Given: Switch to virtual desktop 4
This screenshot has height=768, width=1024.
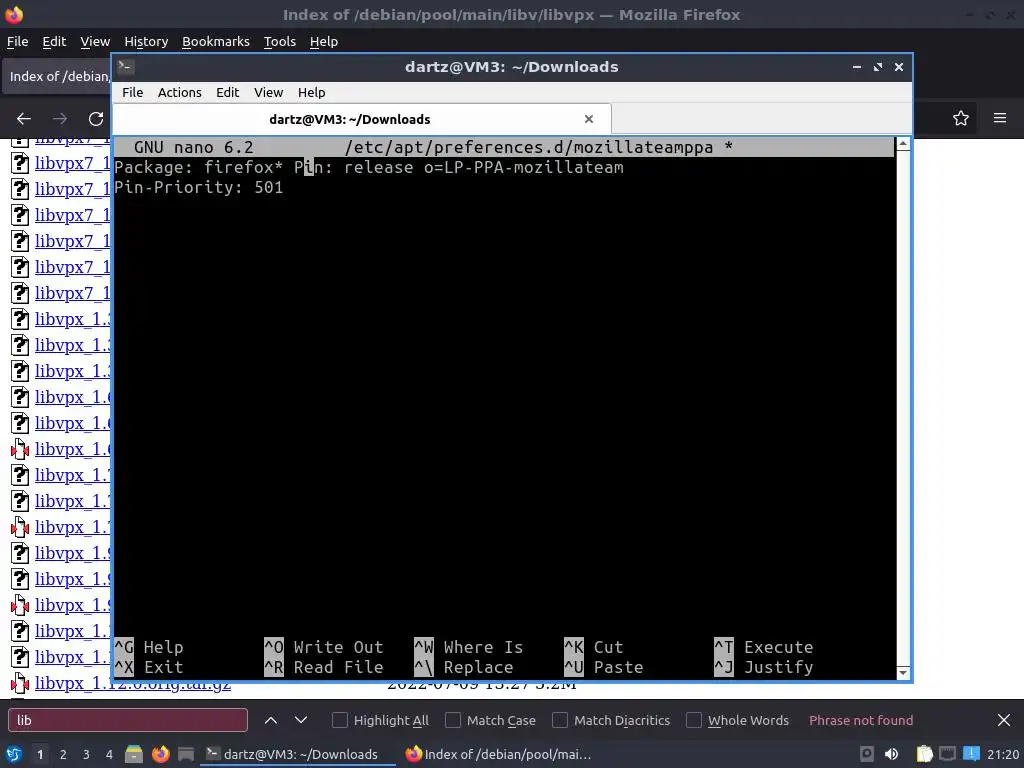Looking at the screenshot, I should click(x=109, y=754).
